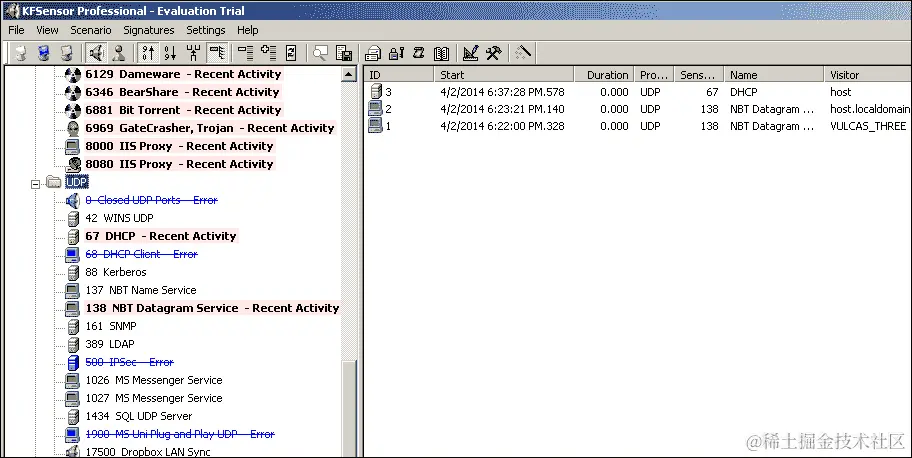Sort events by the Duration column header
Image resolution: width=912 pixels, height=458 pixels.
tap(604, 74)
